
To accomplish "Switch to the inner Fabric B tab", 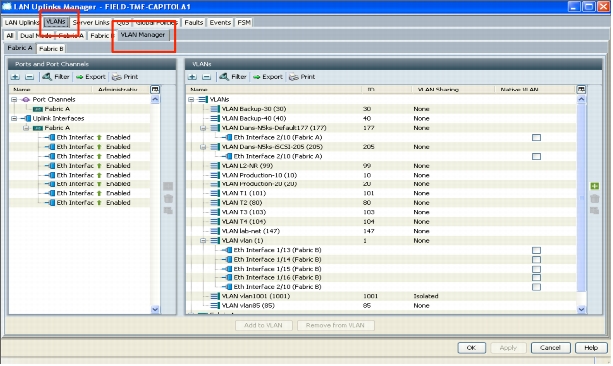I will 51,48.
